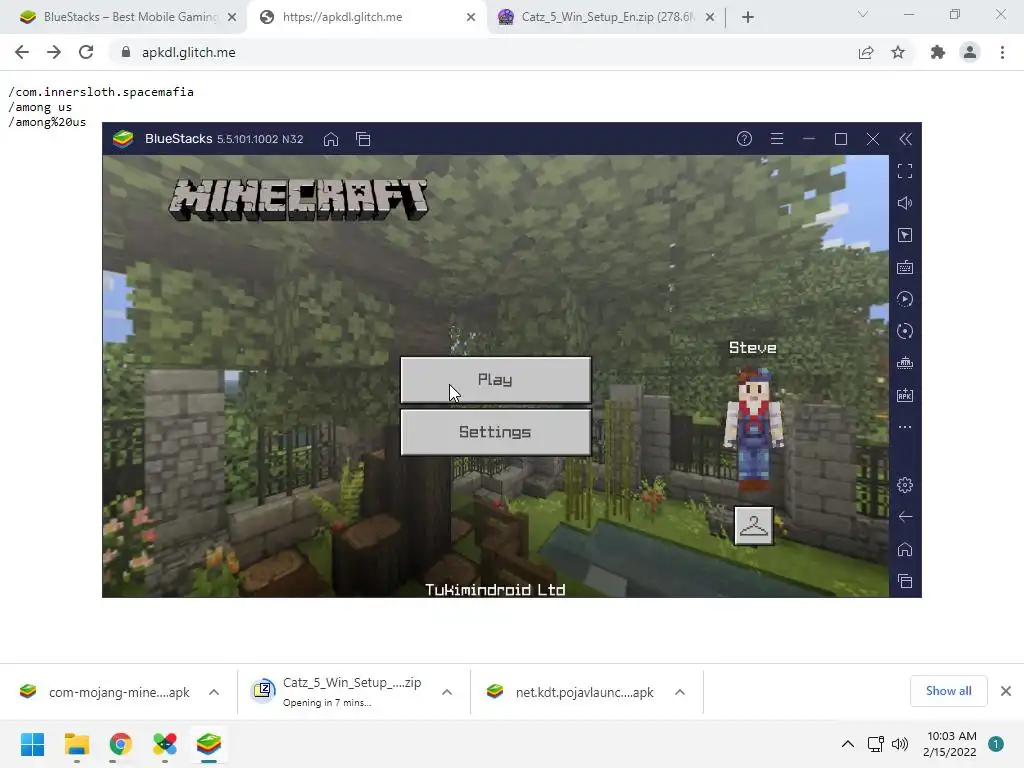
Task: Open Chrome profile avatar
Action: (x=970, y=52)
